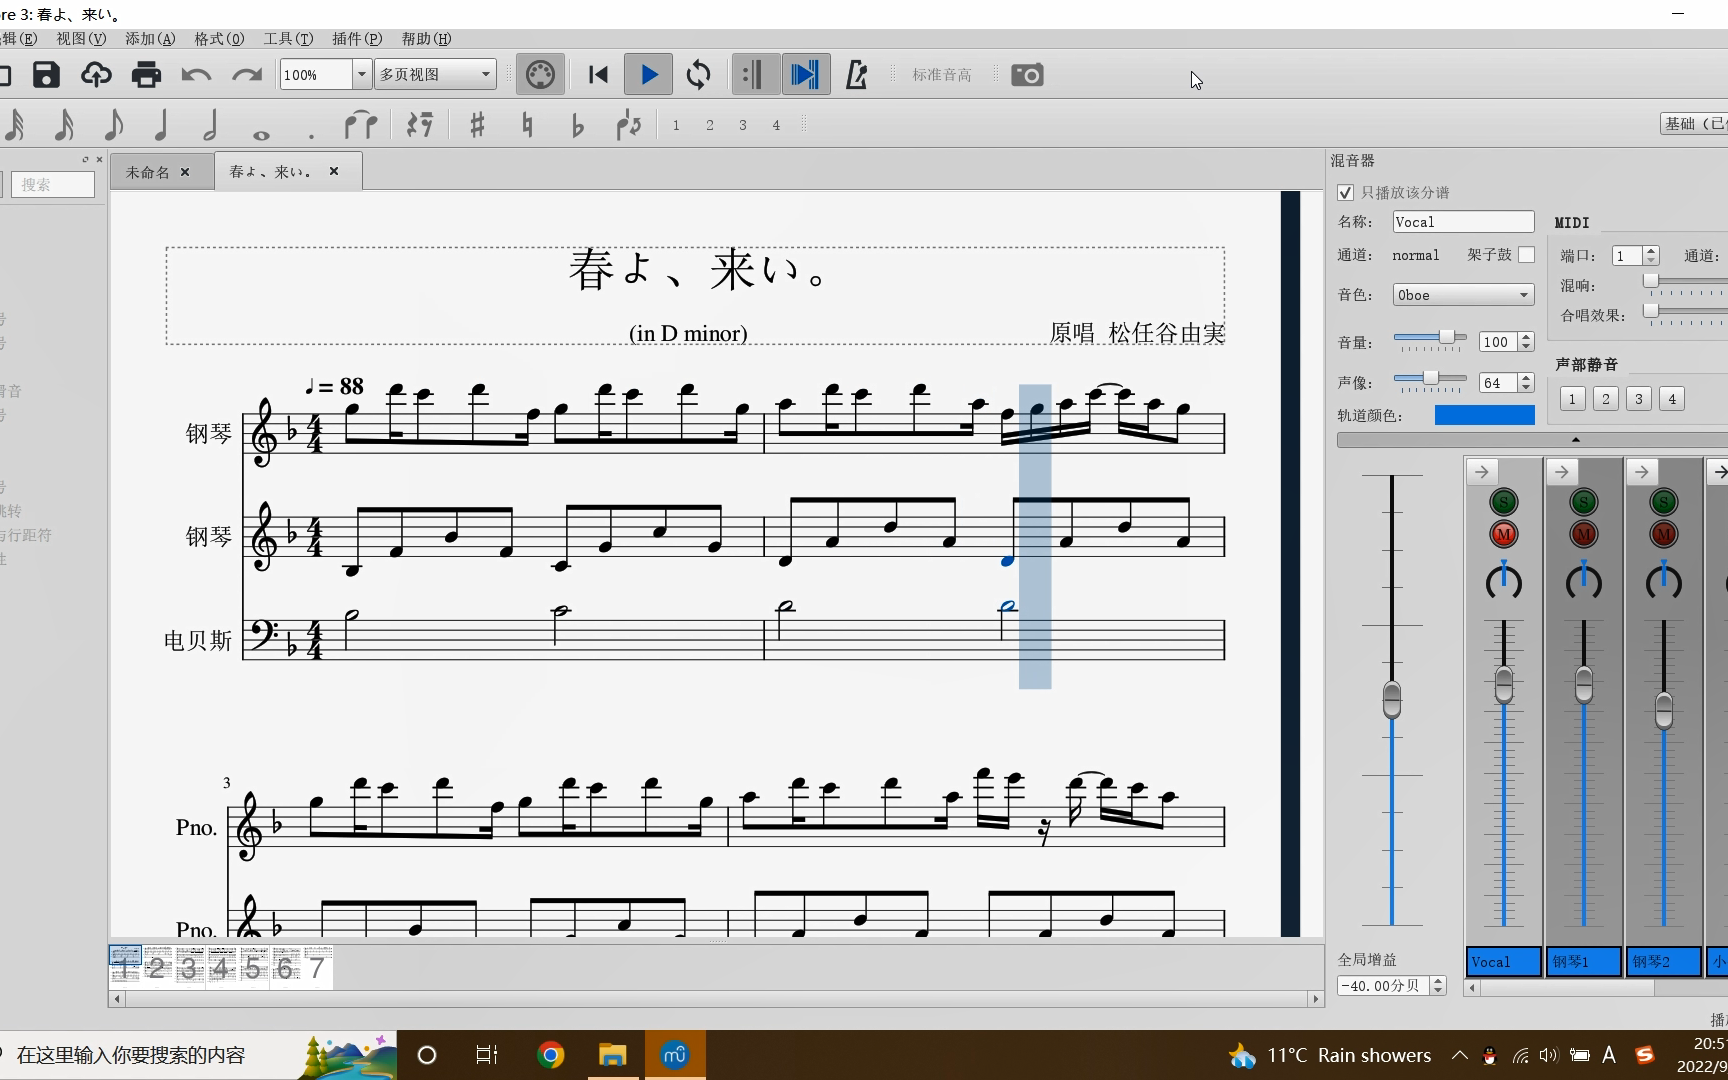Image resolution: width=1728 pixels, height=1080 pixels.
Task: Open the 插件 menu
Action: pyautogui.click(x=357, y=39)
